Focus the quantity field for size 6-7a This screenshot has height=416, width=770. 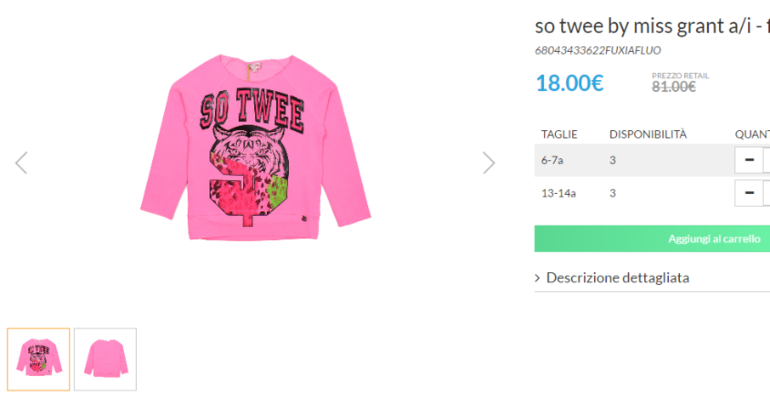[x=766, y=160]
